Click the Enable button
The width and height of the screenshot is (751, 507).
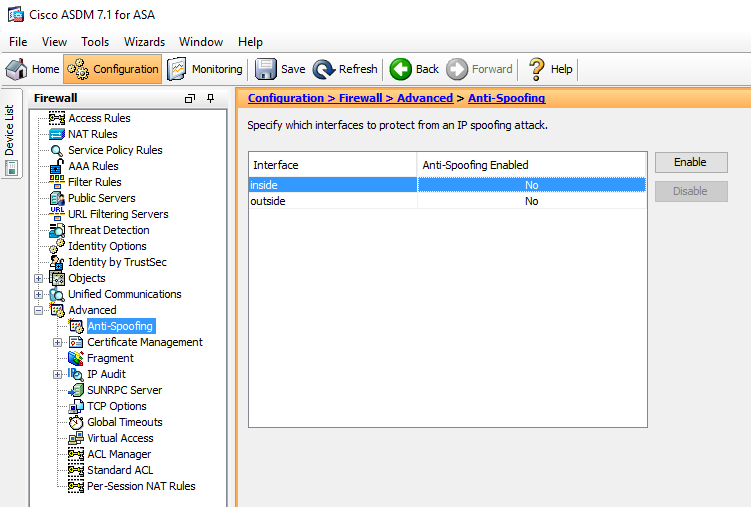[691, 162]
